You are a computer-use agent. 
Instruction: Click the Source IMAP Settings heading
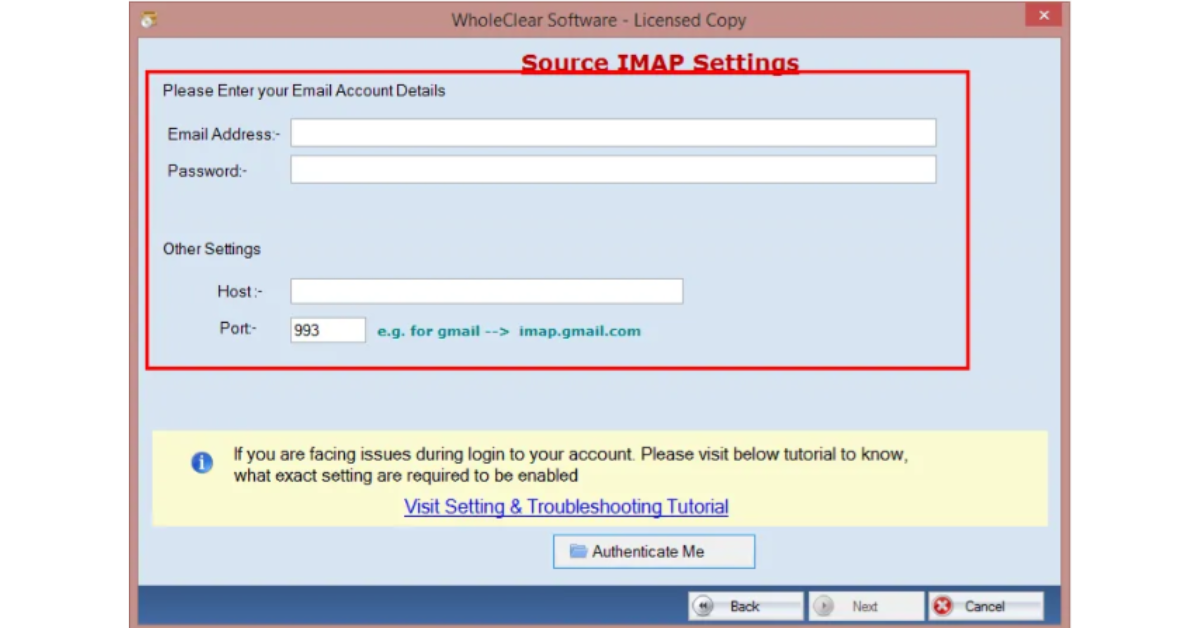(x=660, y=64)
